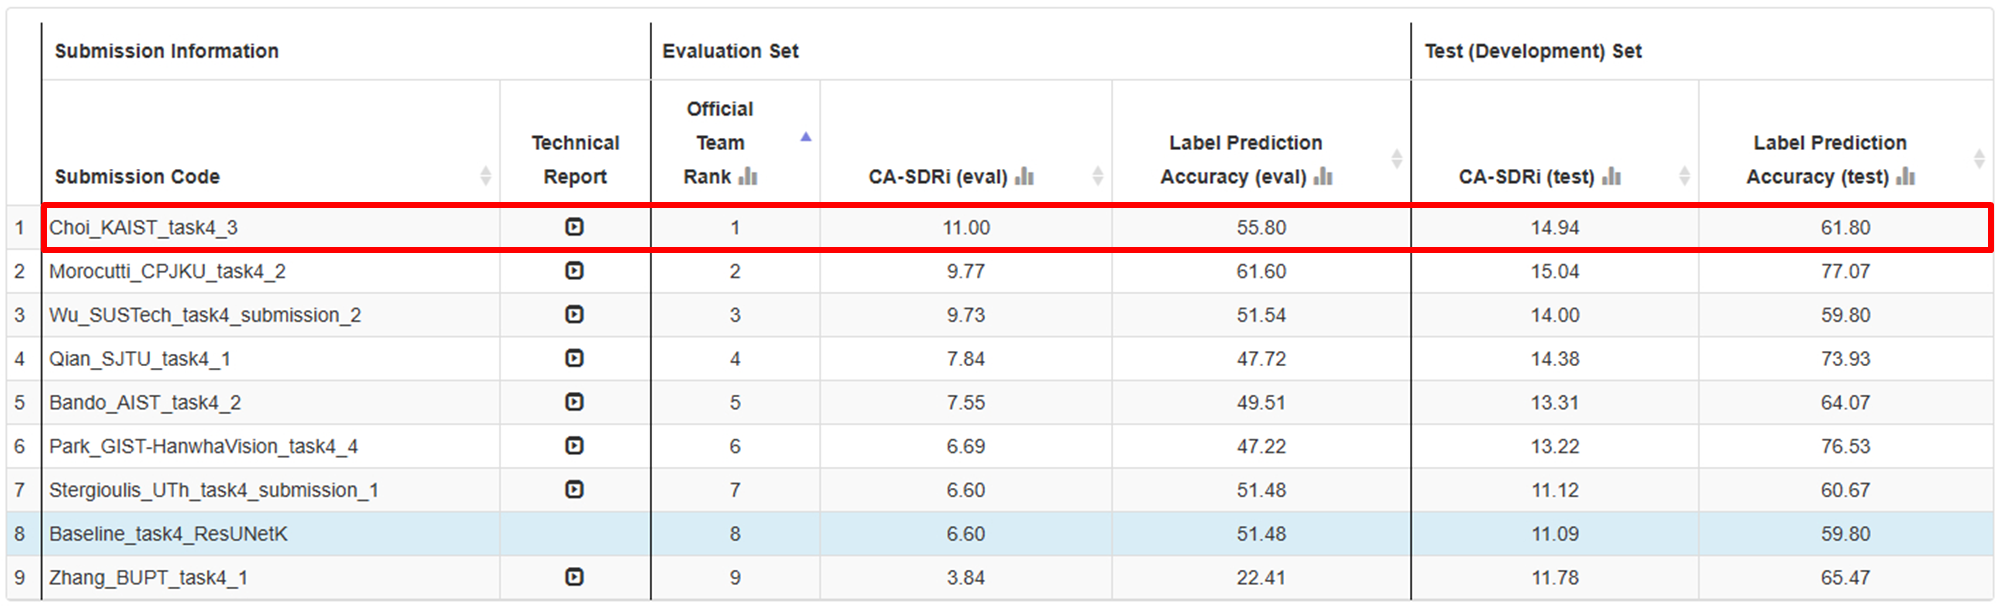Click the Park_GIST-HanwhaVision_task4_4 submission code
The height and width of the screenshot is (607, 2000).
203,446
